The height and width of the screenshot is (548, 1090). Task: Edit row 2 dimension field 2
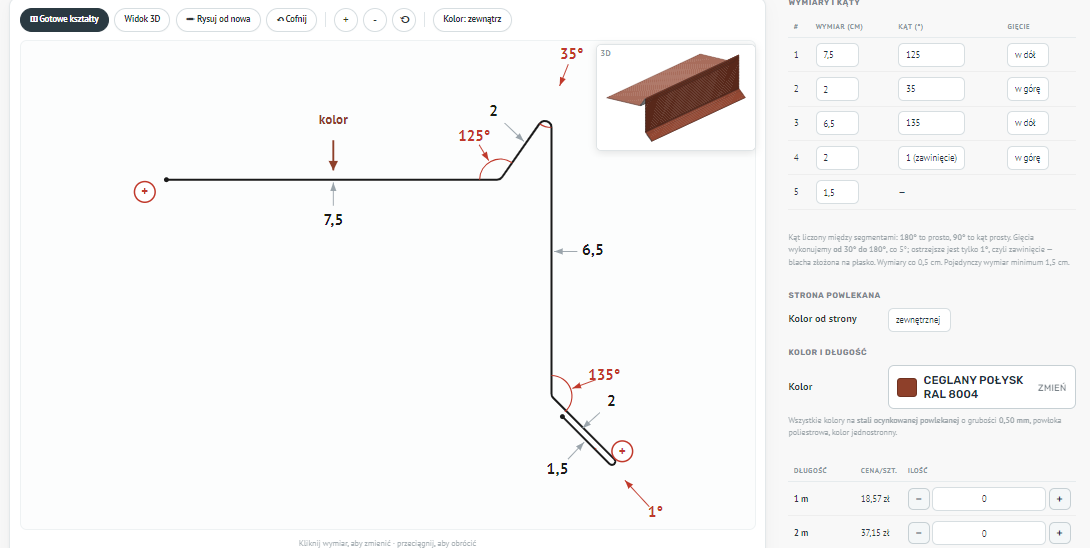[x=837, y=89]
